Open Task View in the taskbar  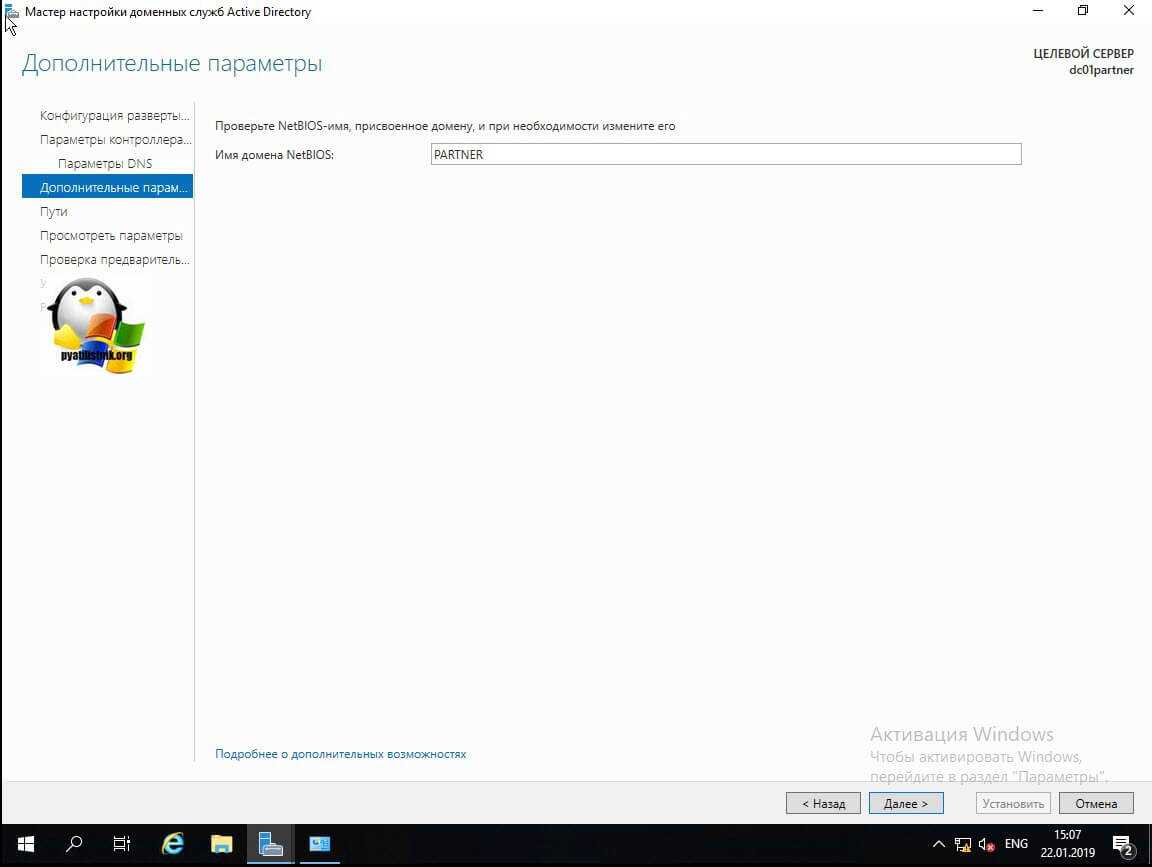coord(122,844)
